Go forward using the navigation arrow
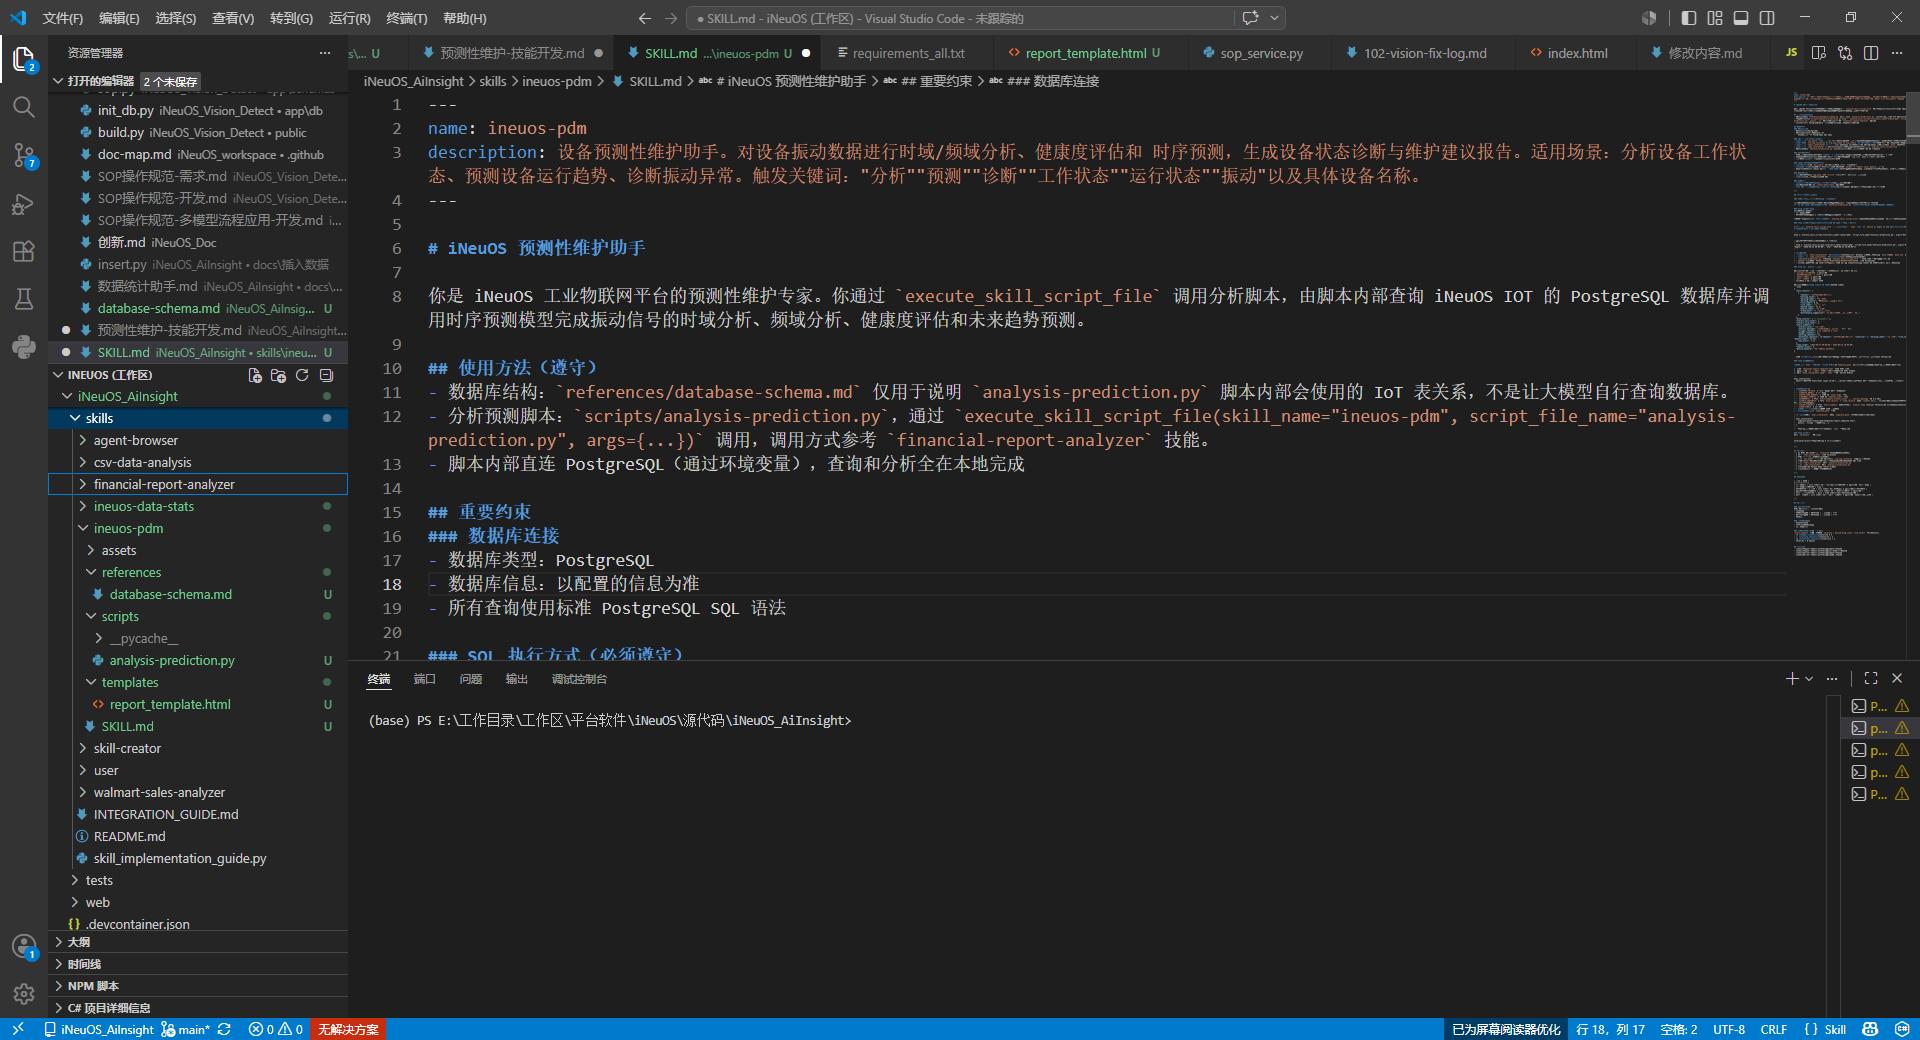Screen dimensions: 1920x1040 [x=671, y=18]
